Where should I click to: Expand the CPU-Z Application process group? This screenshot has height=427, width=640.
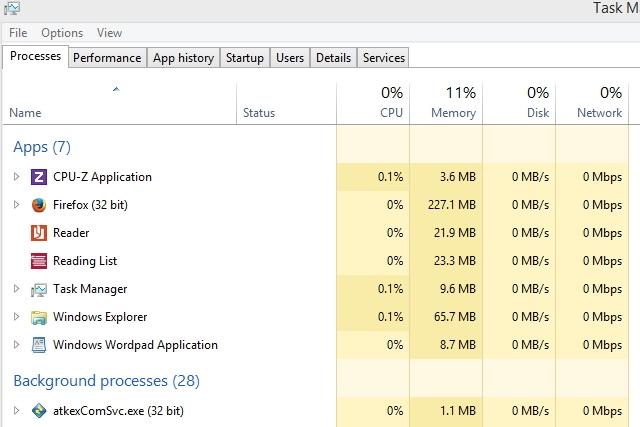[16, 177]
